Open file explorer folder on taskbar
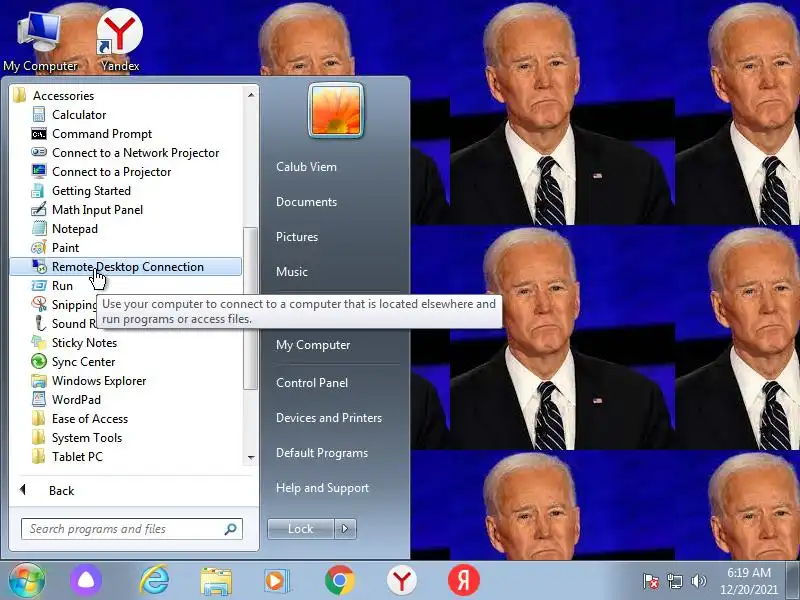The image size is (800, 600). 216,581
